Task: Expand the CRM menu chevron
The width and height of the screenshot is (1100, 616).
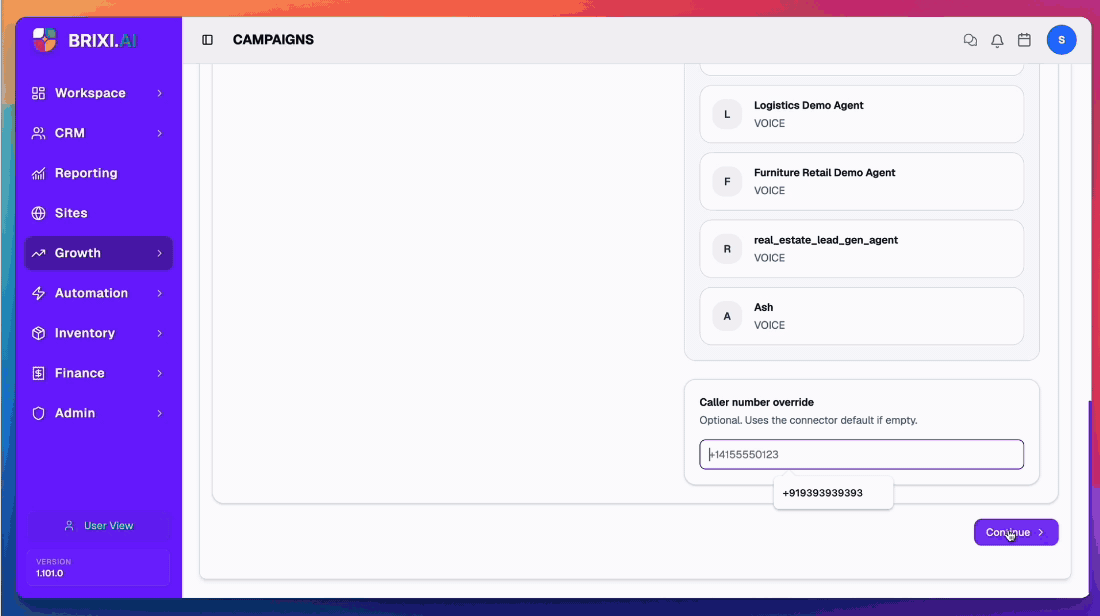Action: [x=160, y=133]
